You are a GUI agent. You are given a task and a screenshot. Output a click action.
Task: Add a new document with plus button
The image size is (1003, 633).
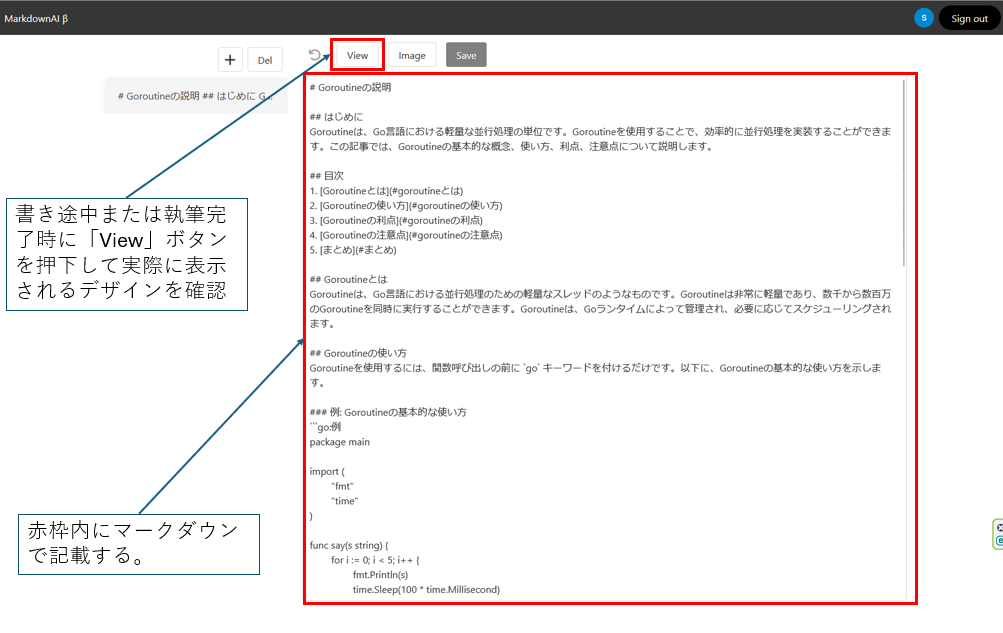pos(230,60)
